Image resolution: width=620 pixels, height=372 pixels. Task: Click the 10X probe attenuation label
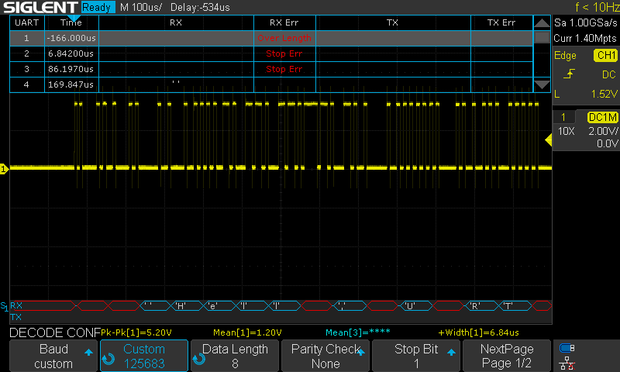click(x=566, y=131)
